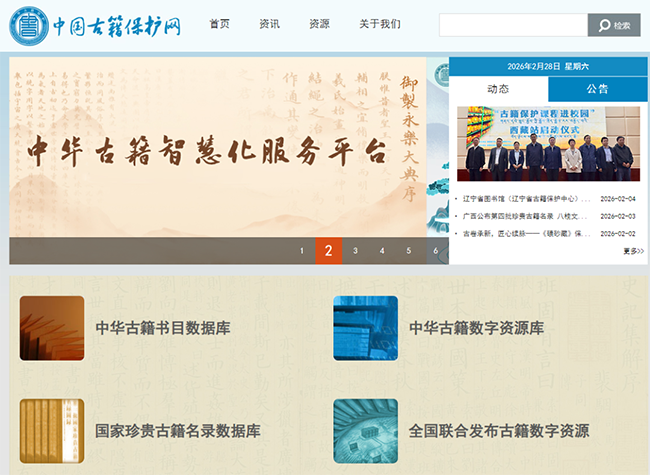The height and width of the screenshot is (475, 650).
Task: Switch to the 公告 tab
Action: tap(598, 89)
